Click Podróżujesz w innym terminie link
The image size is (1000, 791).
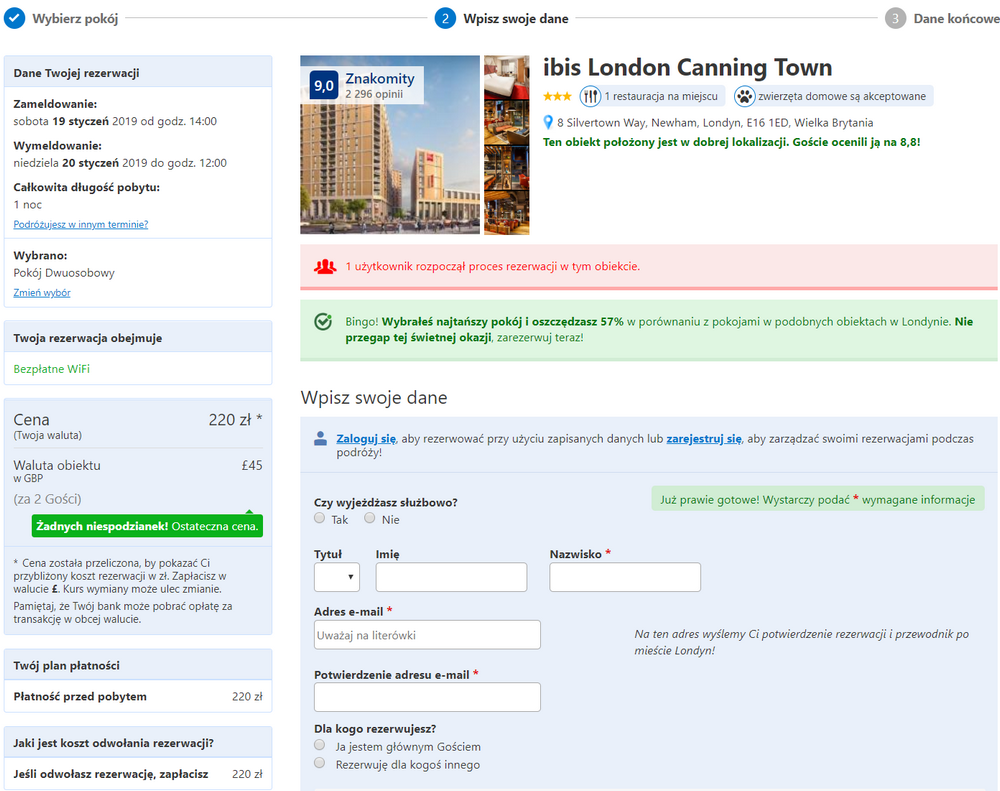click(x=81, y=225)
